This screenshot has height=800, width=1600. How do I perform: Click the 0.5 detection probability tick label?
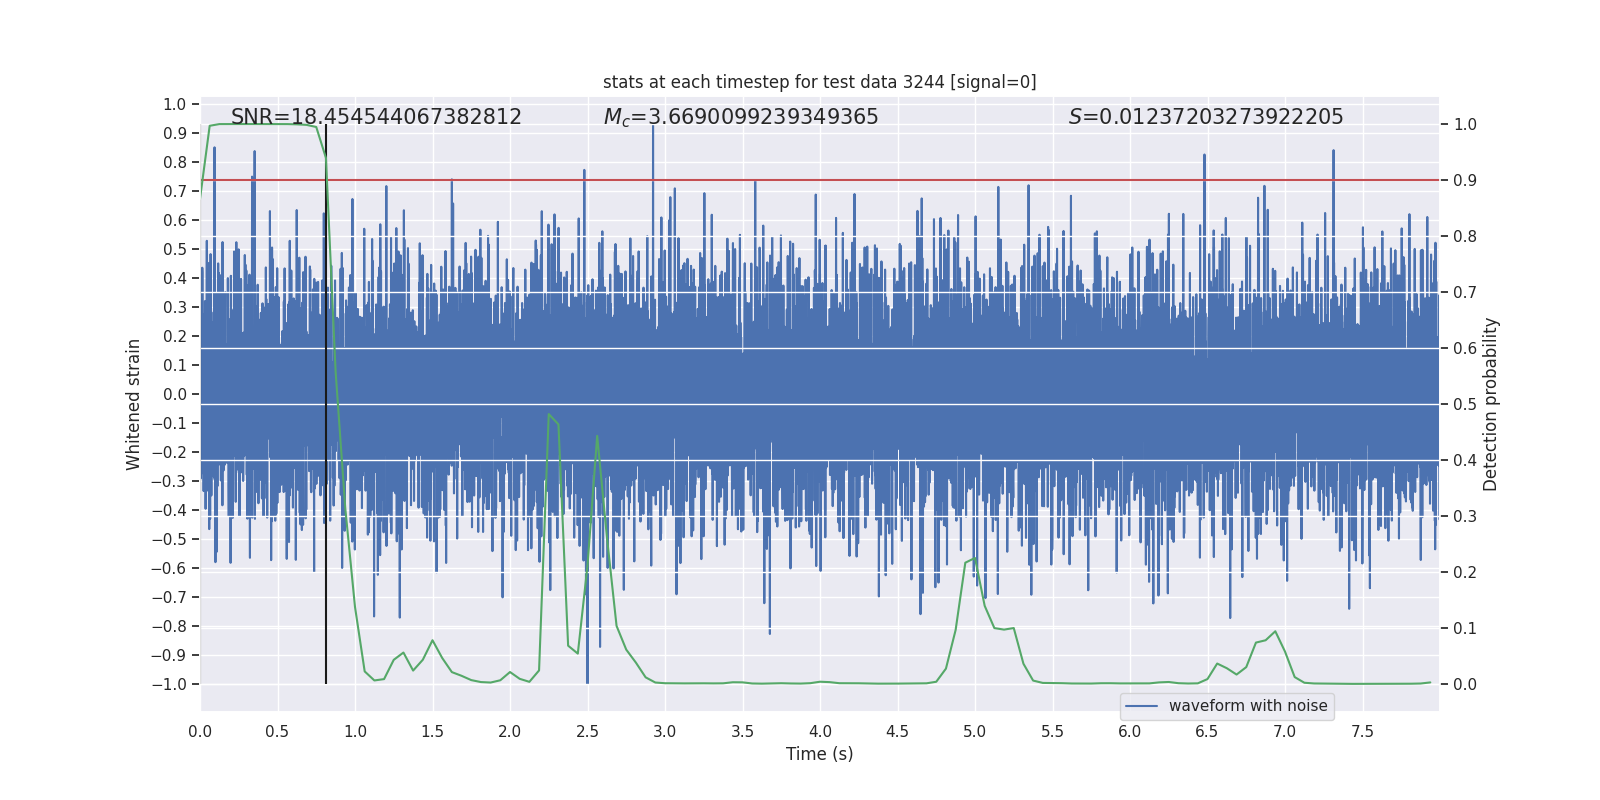[x=1465, y=405]
